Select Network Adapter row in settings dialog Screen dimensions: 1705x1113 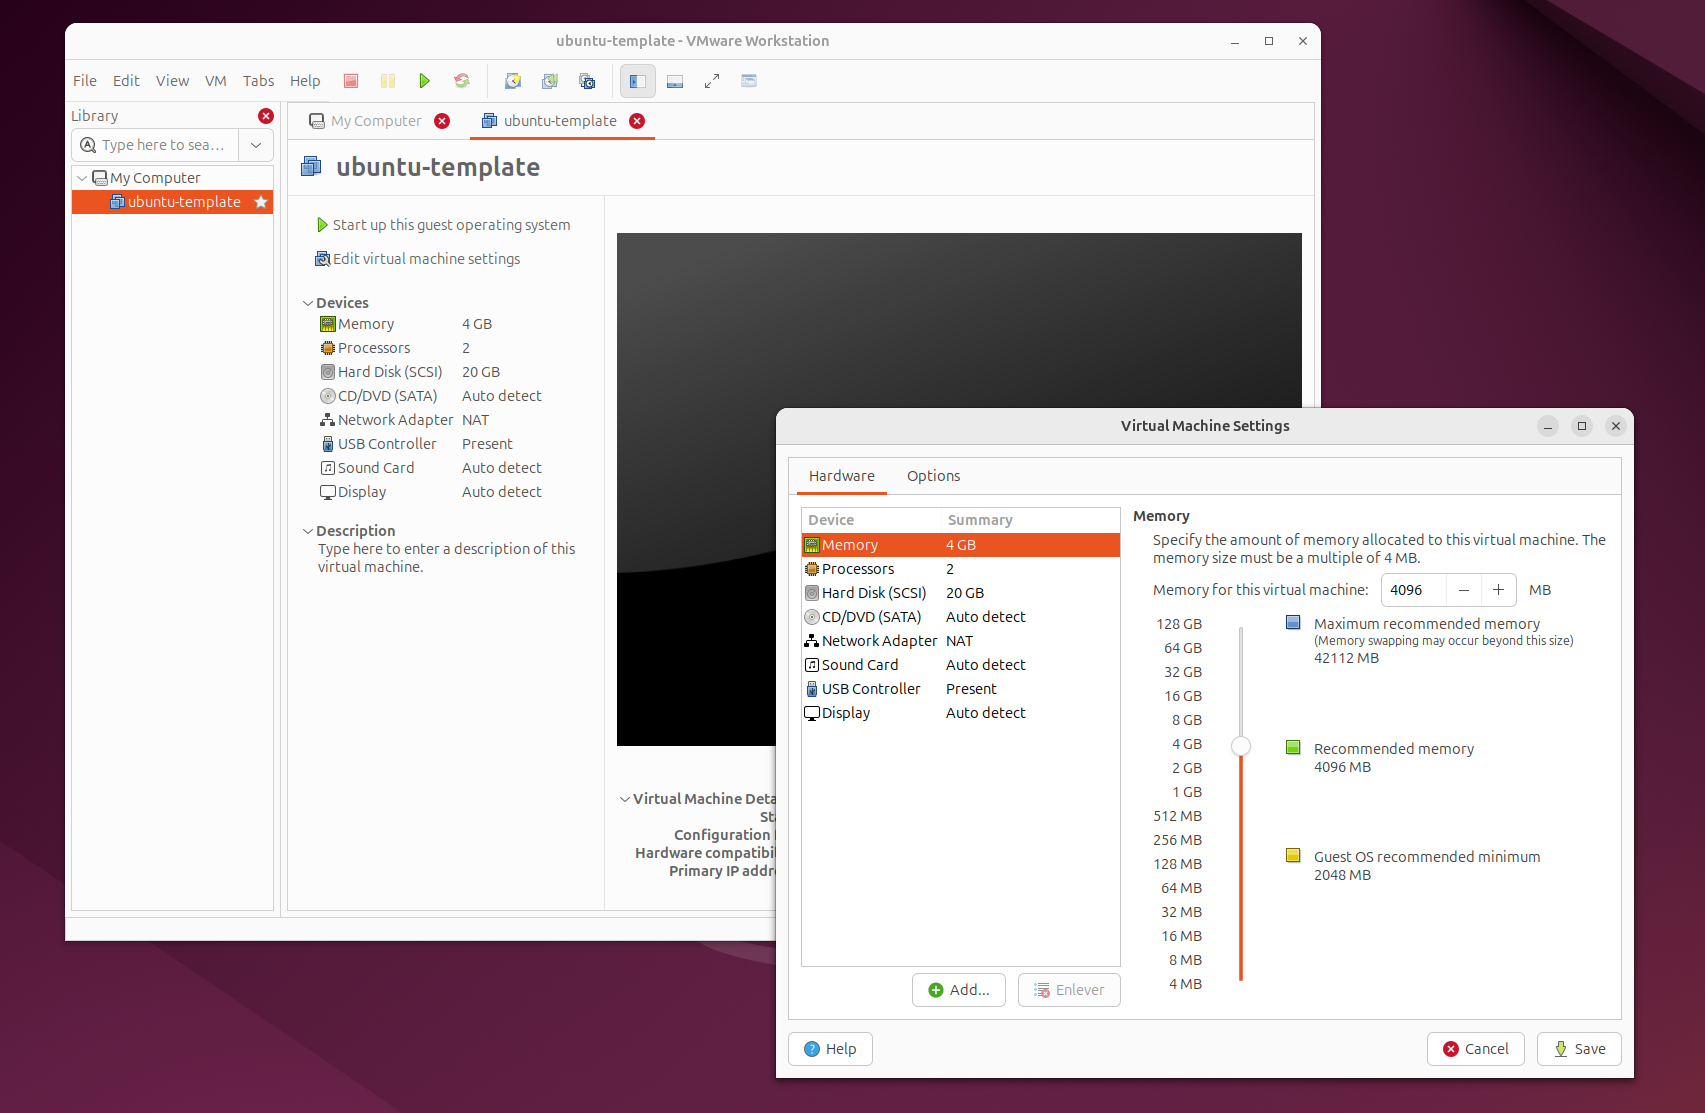(960, 641)
